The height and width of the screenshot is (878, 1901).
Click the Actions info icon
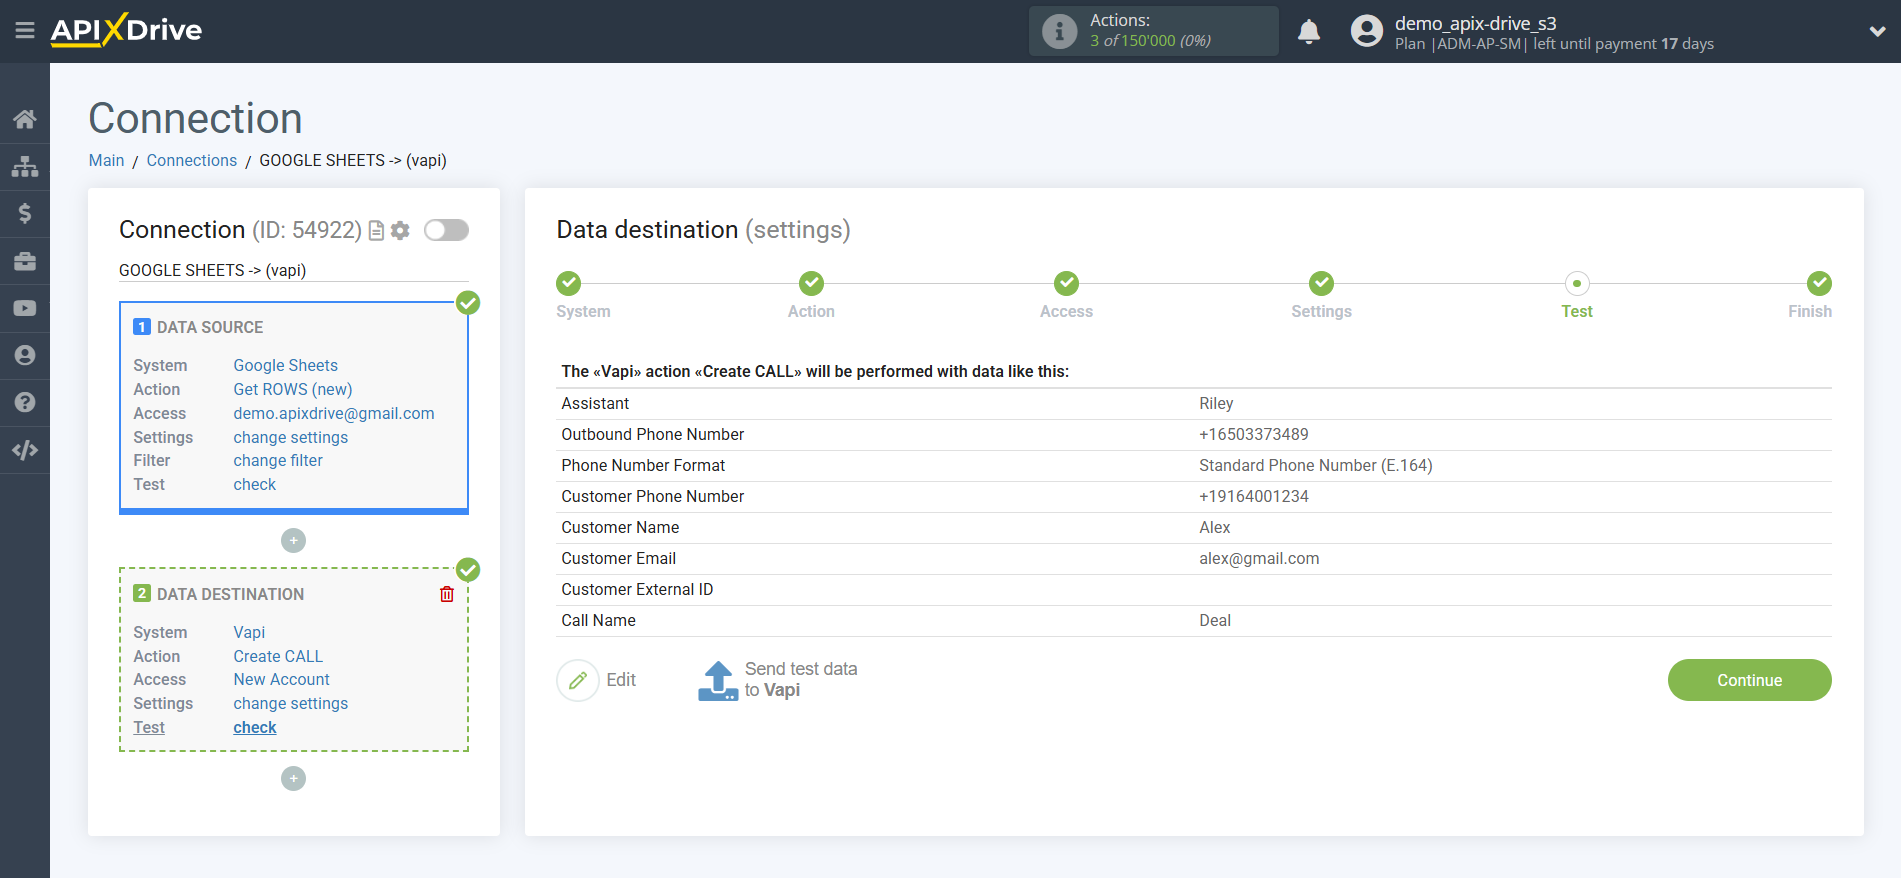click(x=1059, y=31)
